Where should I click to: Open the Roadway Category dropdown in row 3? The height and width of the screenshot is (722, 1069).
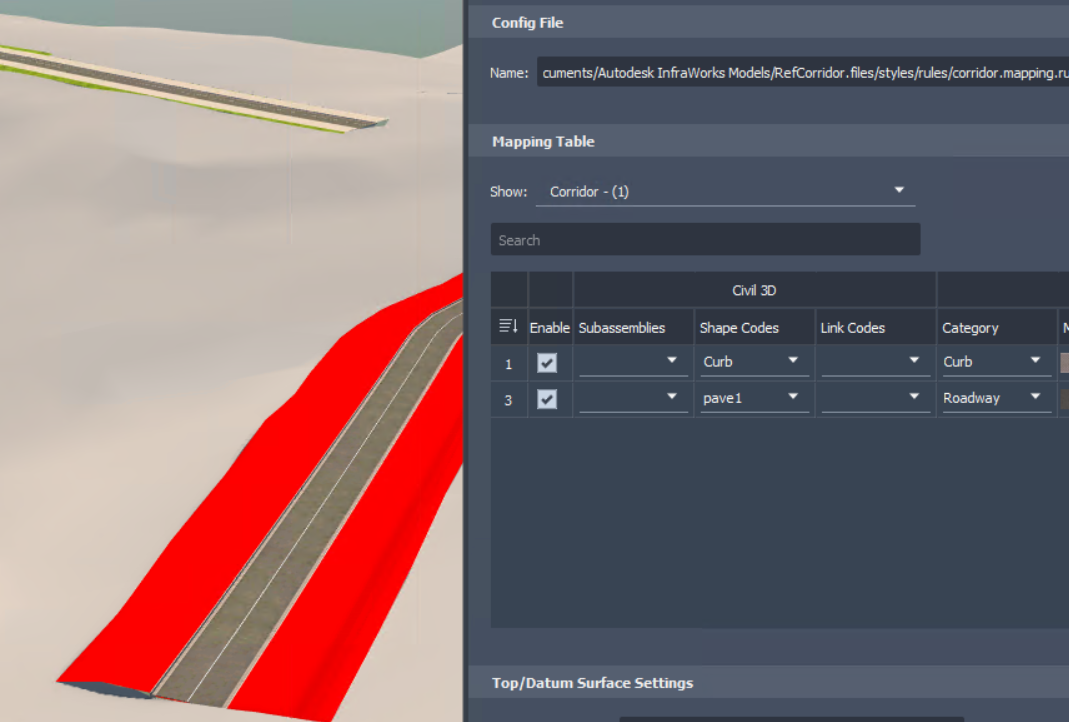click(996, 398)
